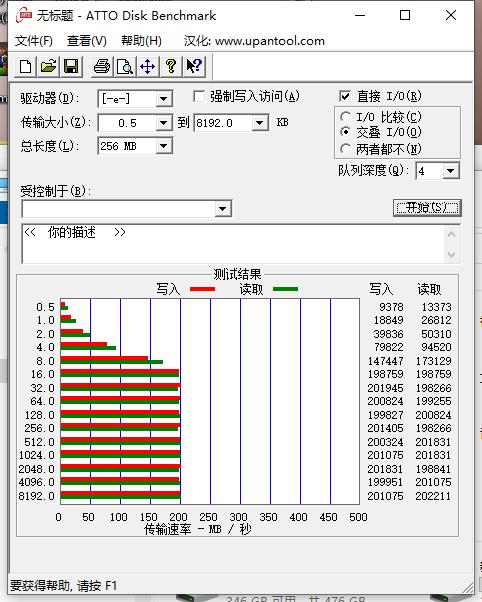Open the 查看(V) menu
482x602 pixels.
click(x=87, y=41)
